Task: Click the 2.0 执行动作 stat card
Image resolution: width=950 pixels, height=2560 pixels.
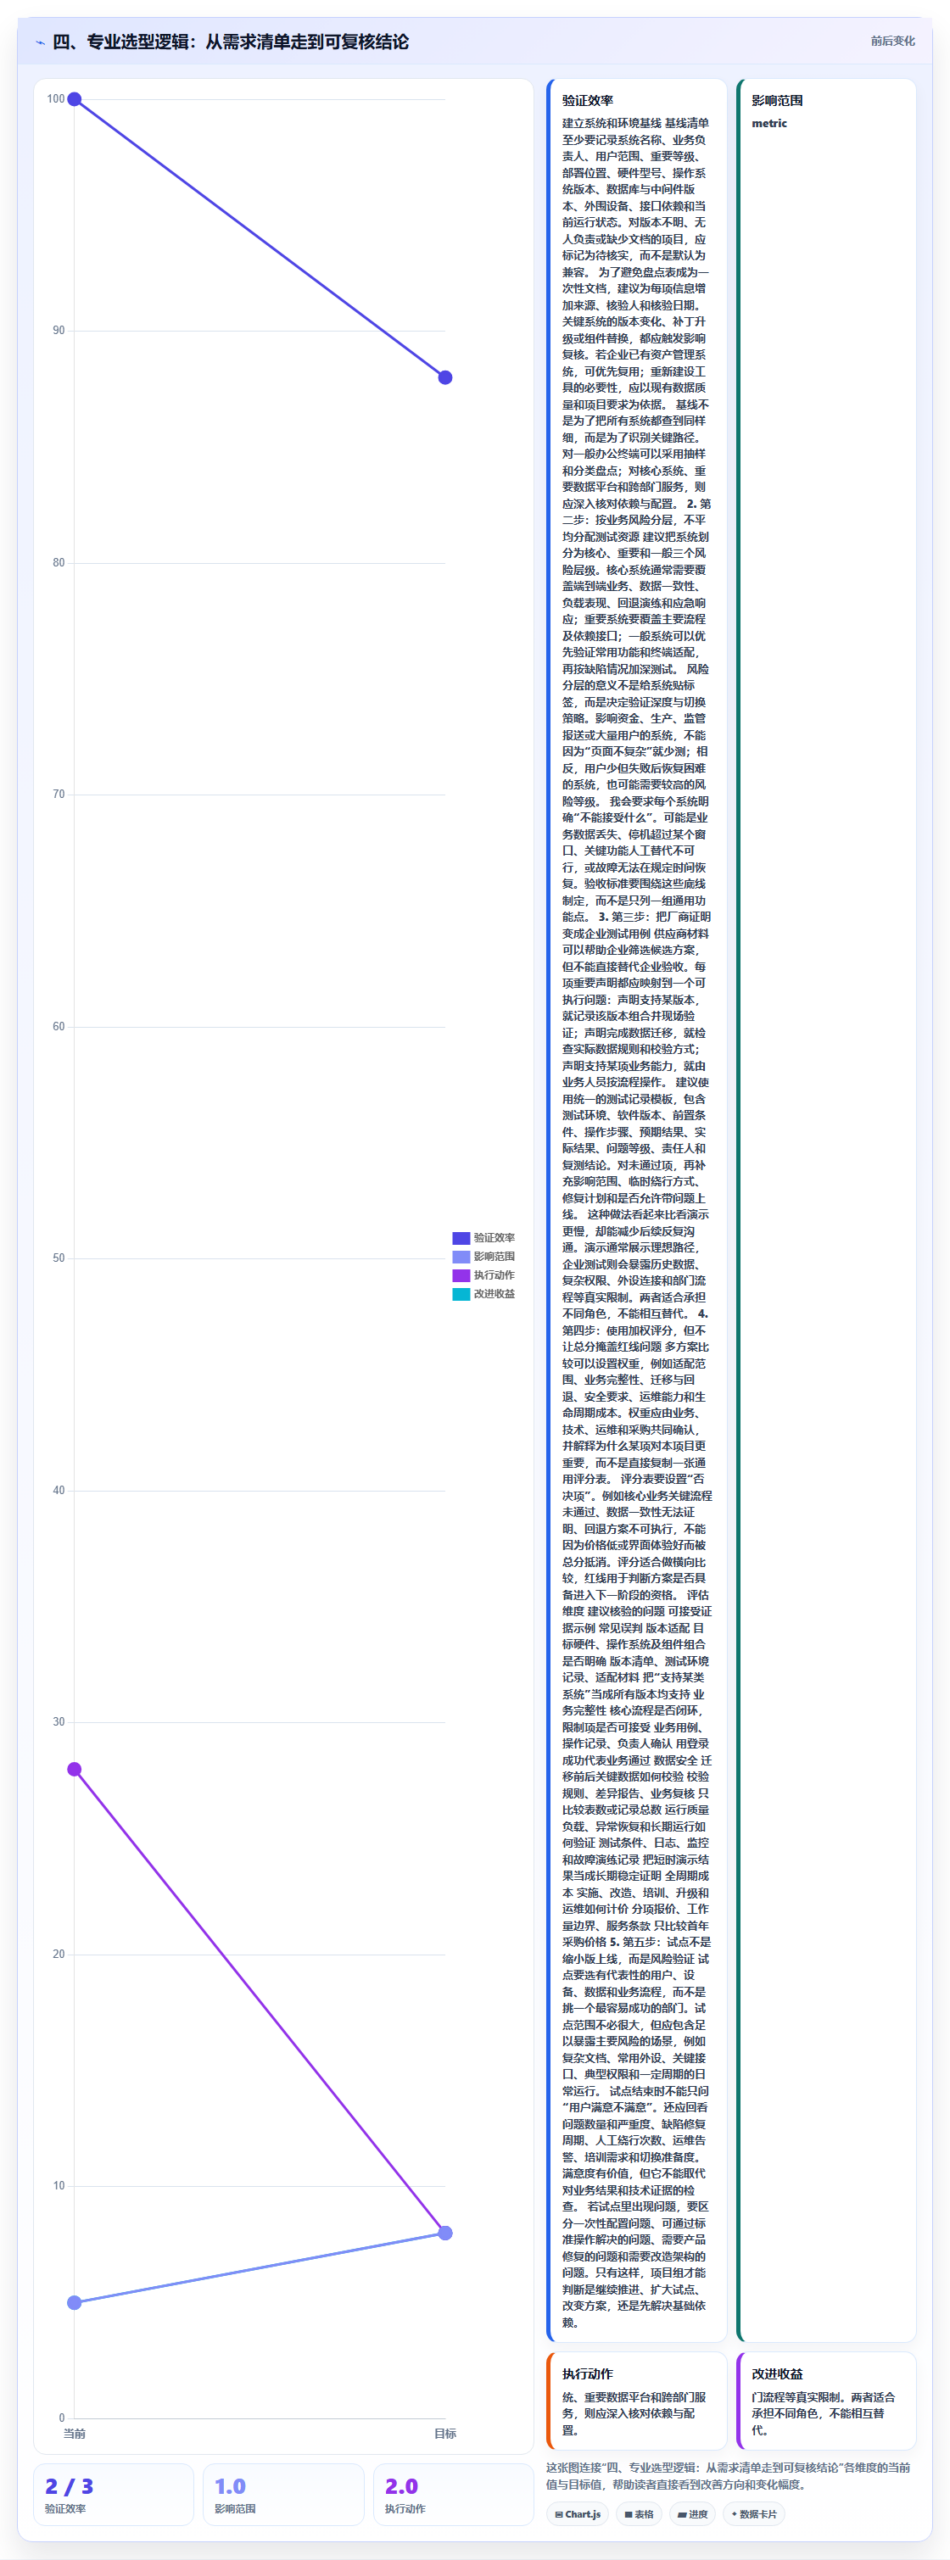Action: (x=453, y=2495)
